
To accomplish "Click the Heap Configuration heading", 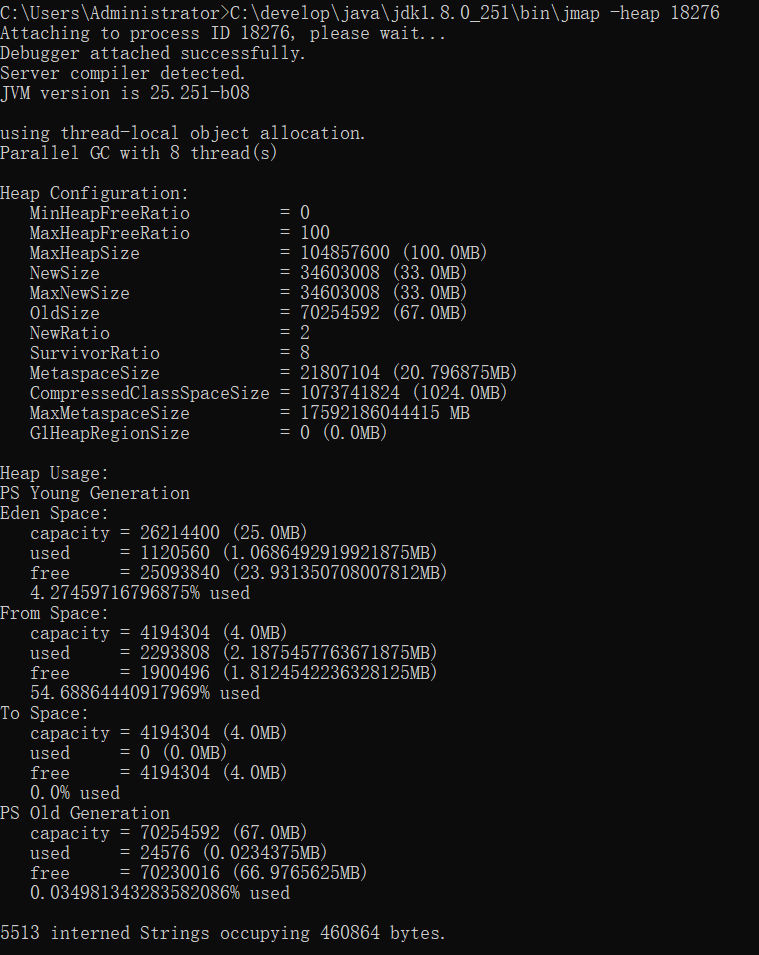I will [94, 193].
